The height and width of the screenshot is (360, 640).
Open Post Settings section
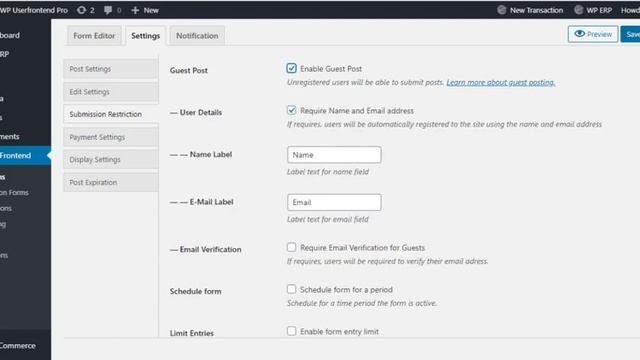point(111,69)
